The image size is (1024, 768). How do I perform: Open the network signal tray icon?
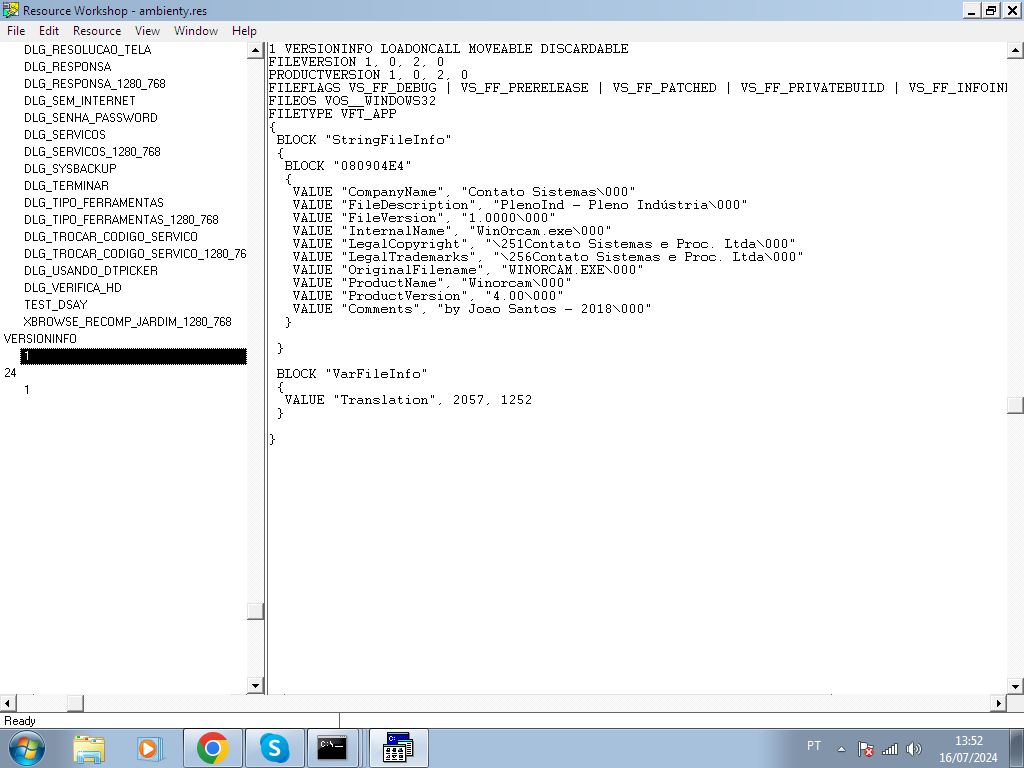coord(890,749)
